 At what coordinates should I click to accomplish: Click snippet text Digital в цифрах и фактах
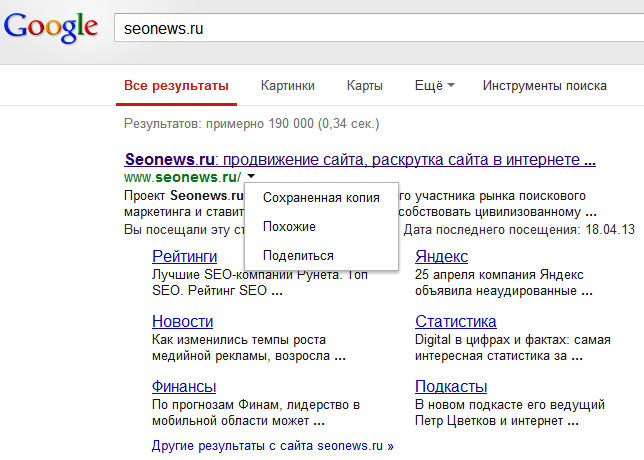(492, 340)
